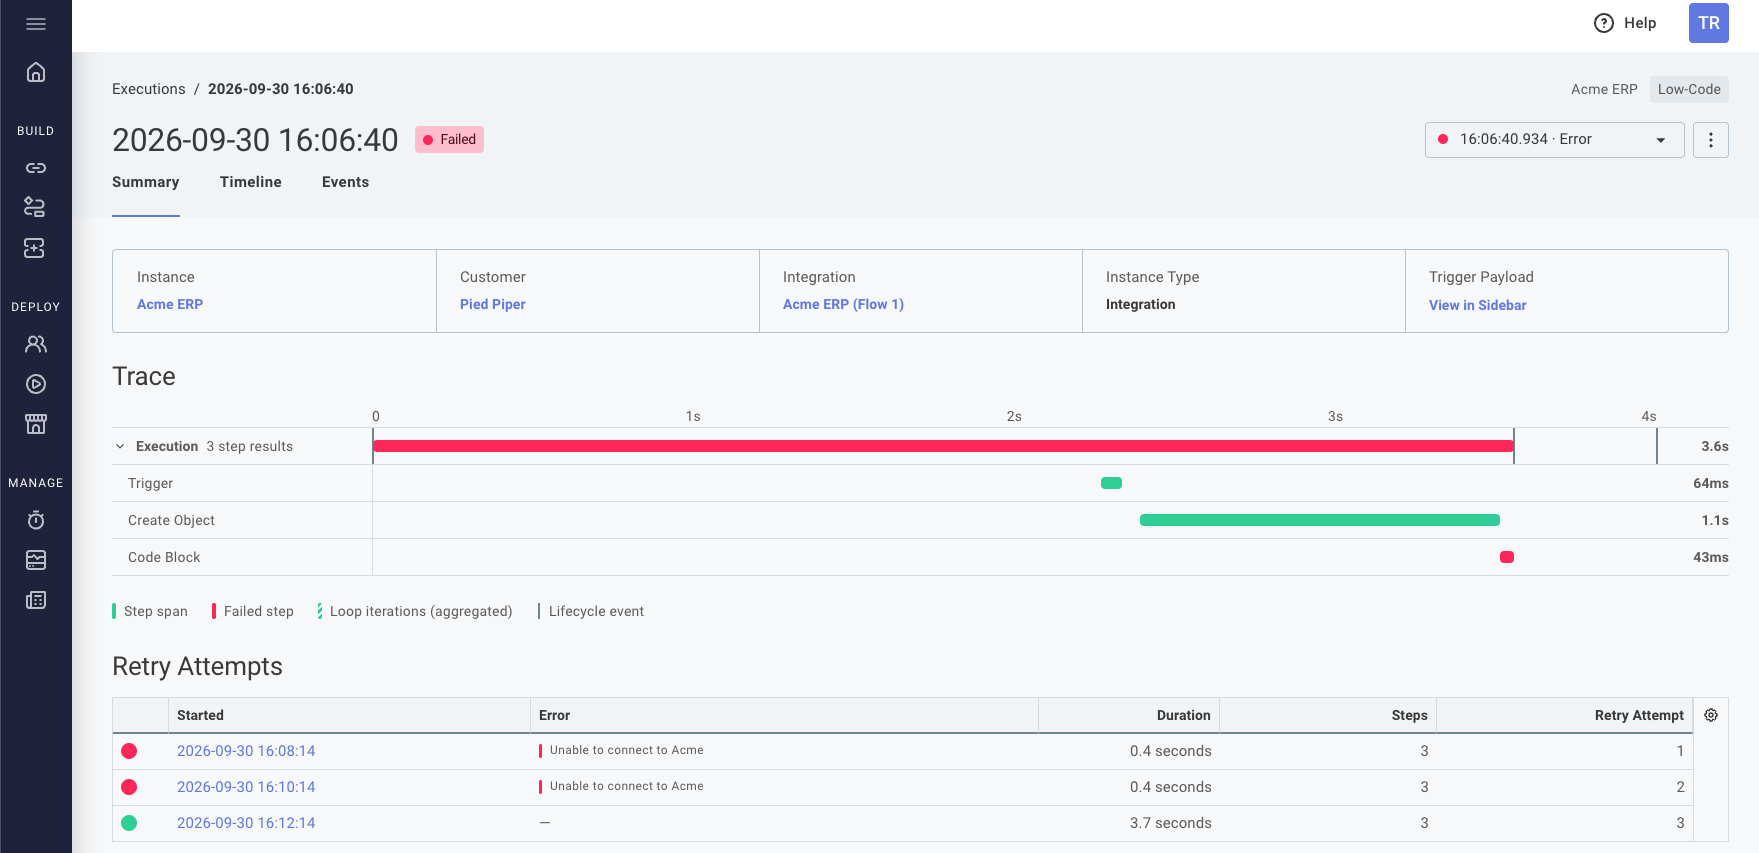Open retry attempt 2026-09-30 16:12:14

[x=246, y=823]
